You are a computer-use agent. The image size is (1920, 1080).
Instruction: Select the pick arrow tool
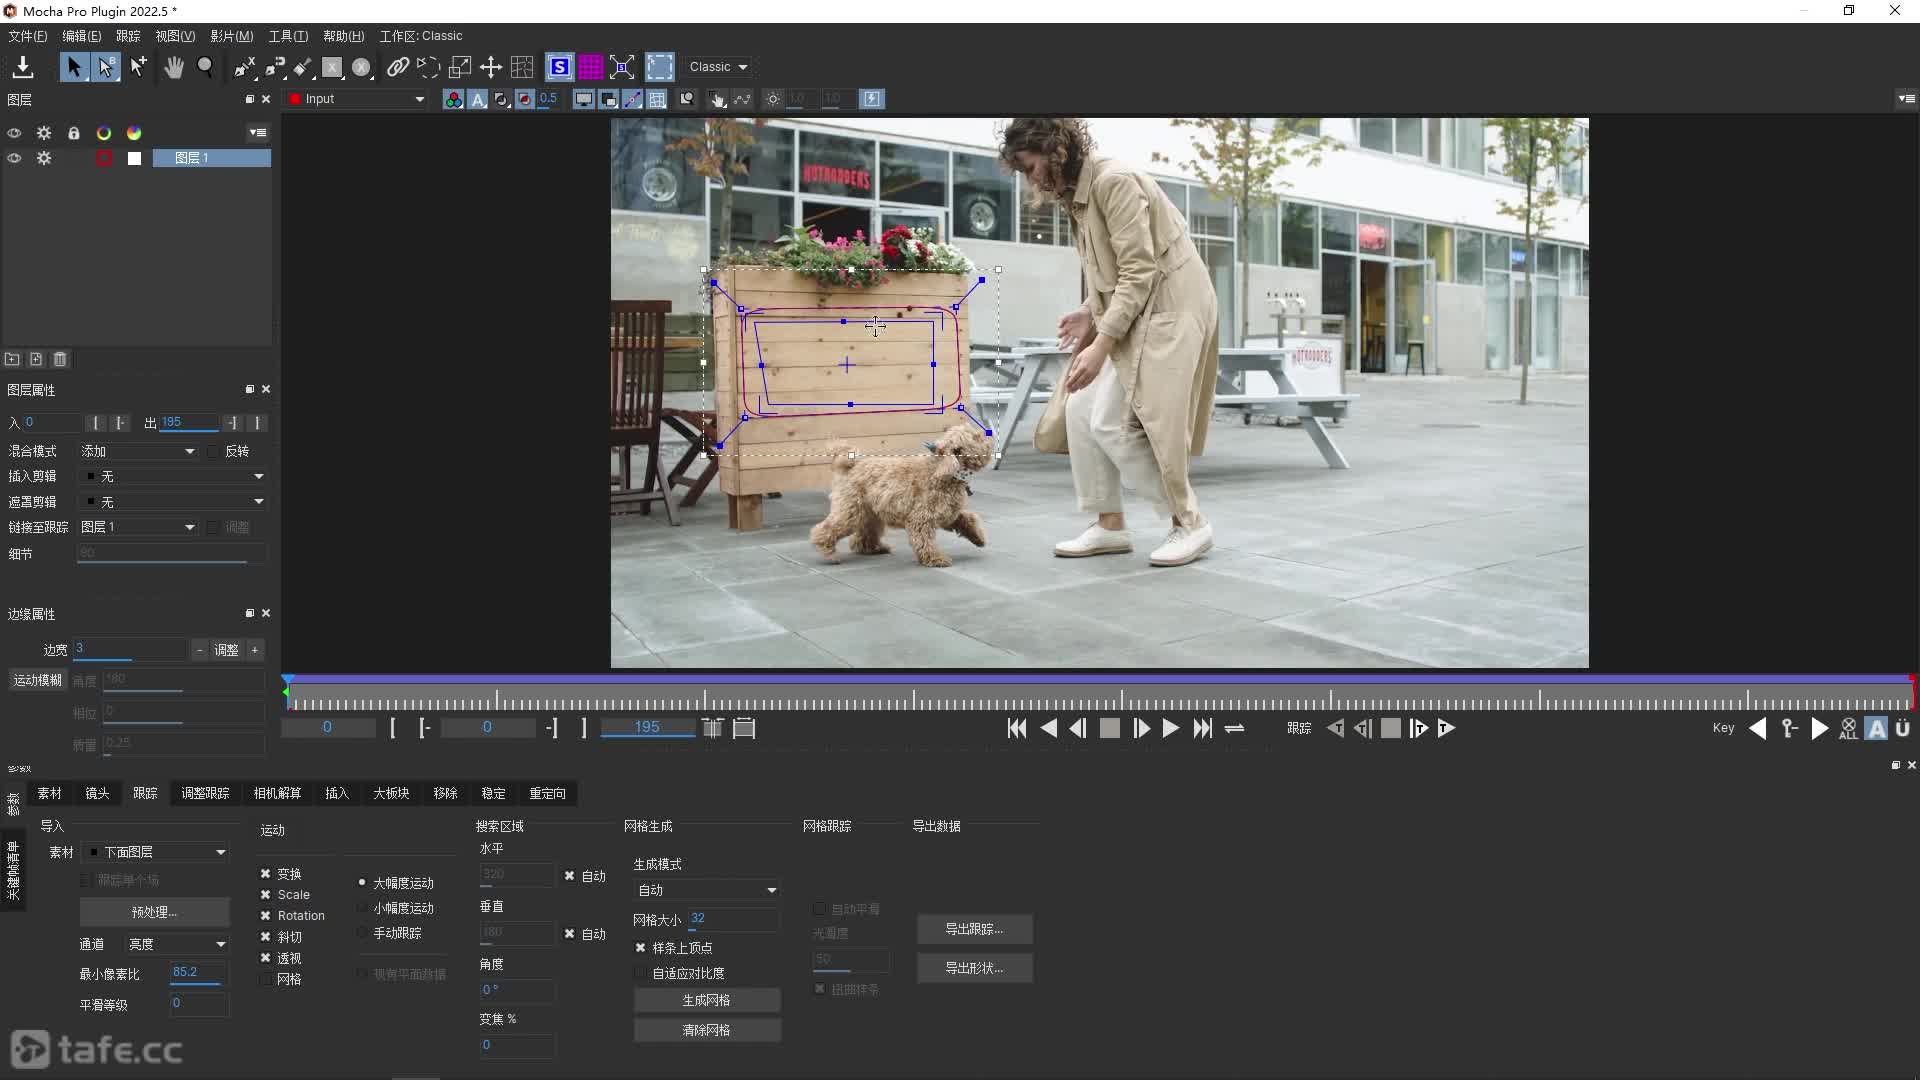(74, 67)
